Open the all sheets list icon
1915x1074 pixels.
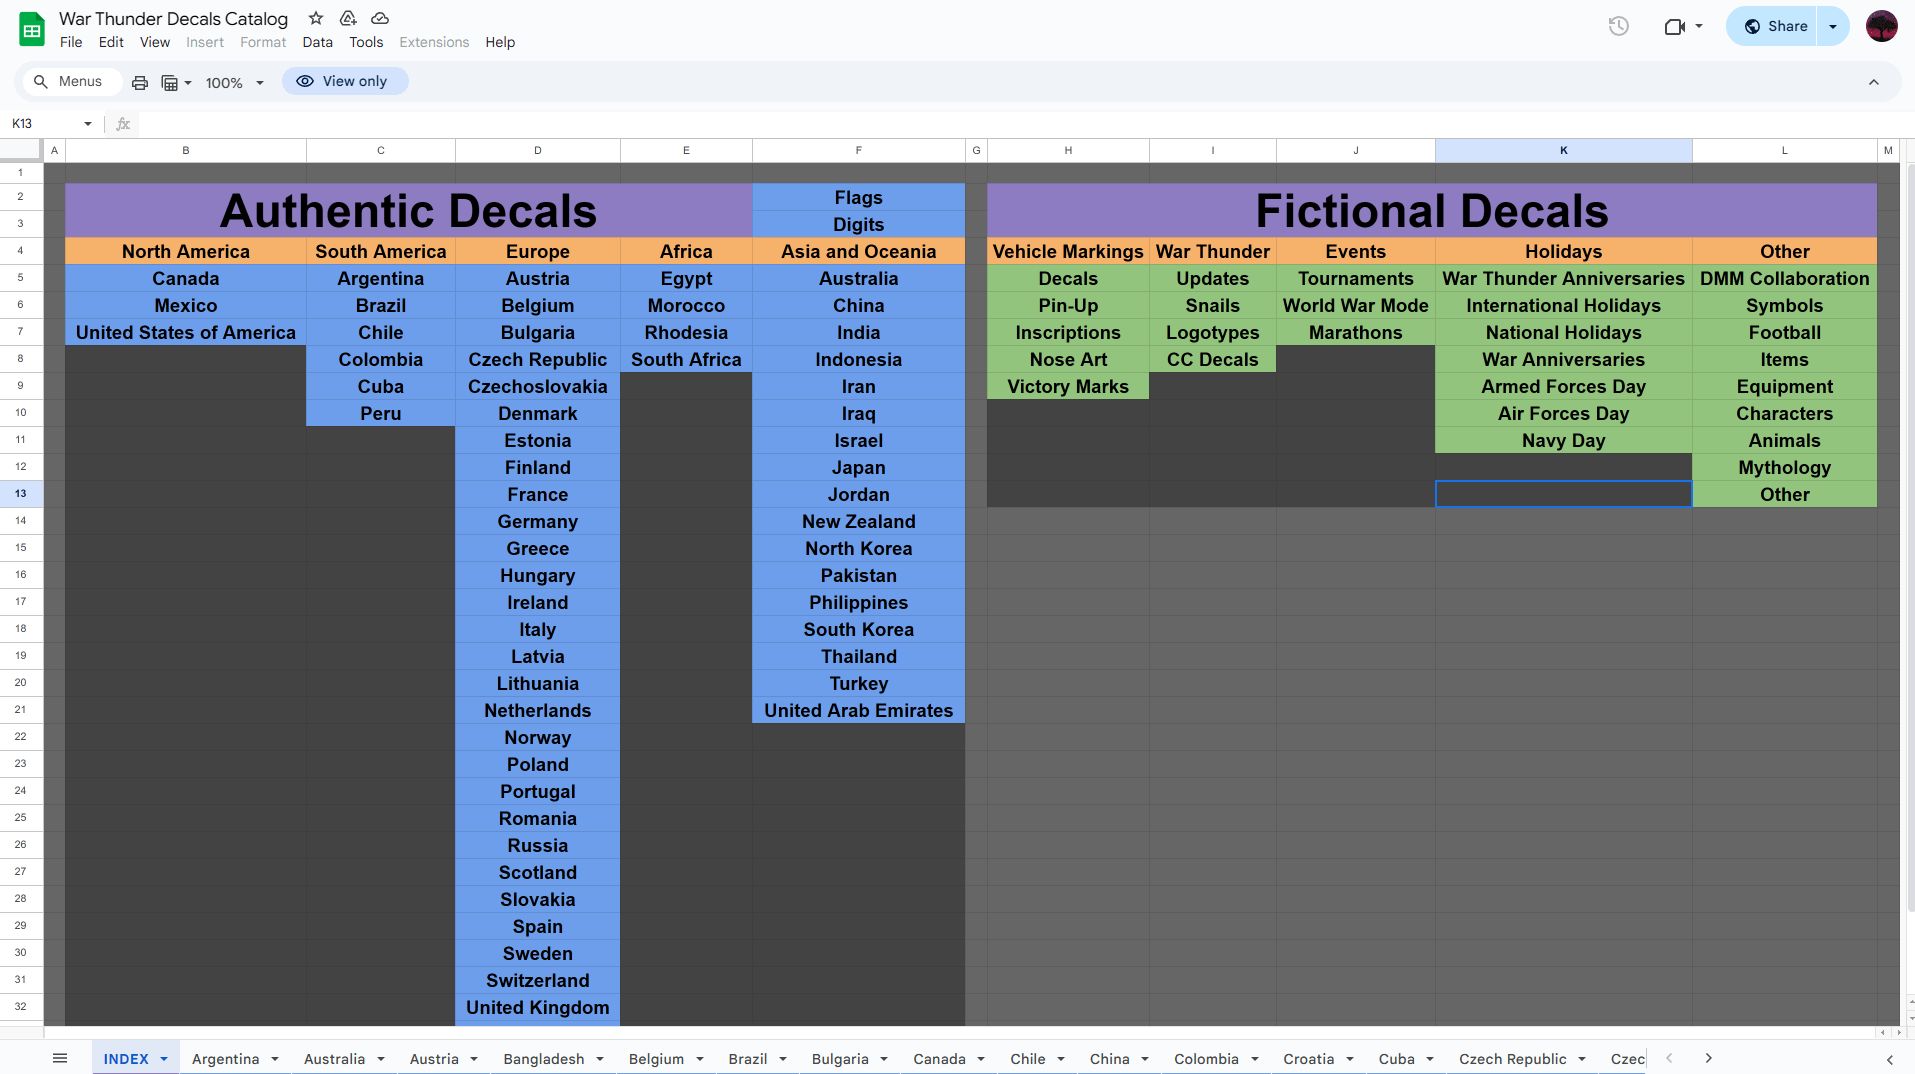click(60, 1058)
